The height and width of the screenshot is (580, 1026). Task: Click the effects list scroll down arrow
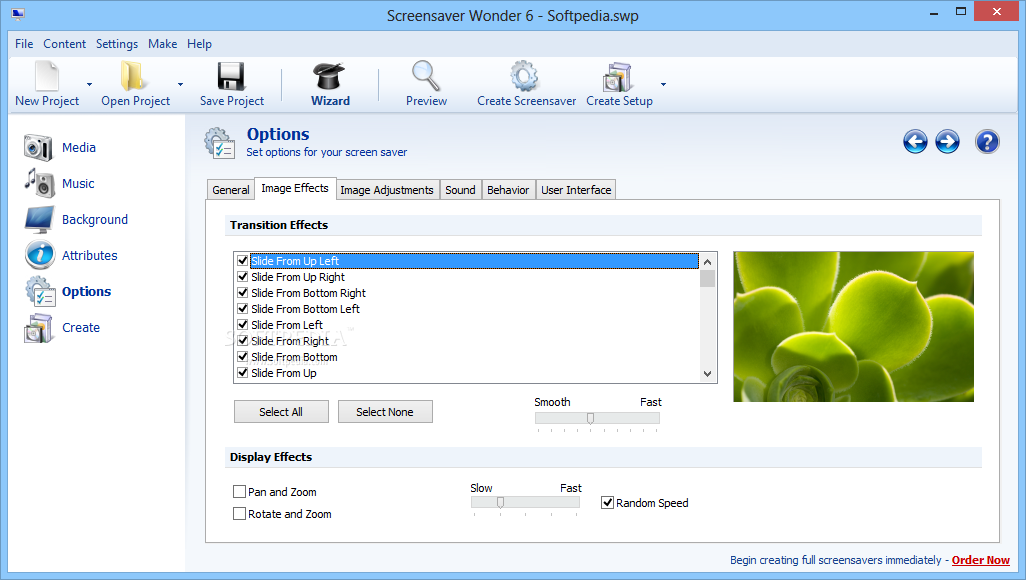coord(707,374)
